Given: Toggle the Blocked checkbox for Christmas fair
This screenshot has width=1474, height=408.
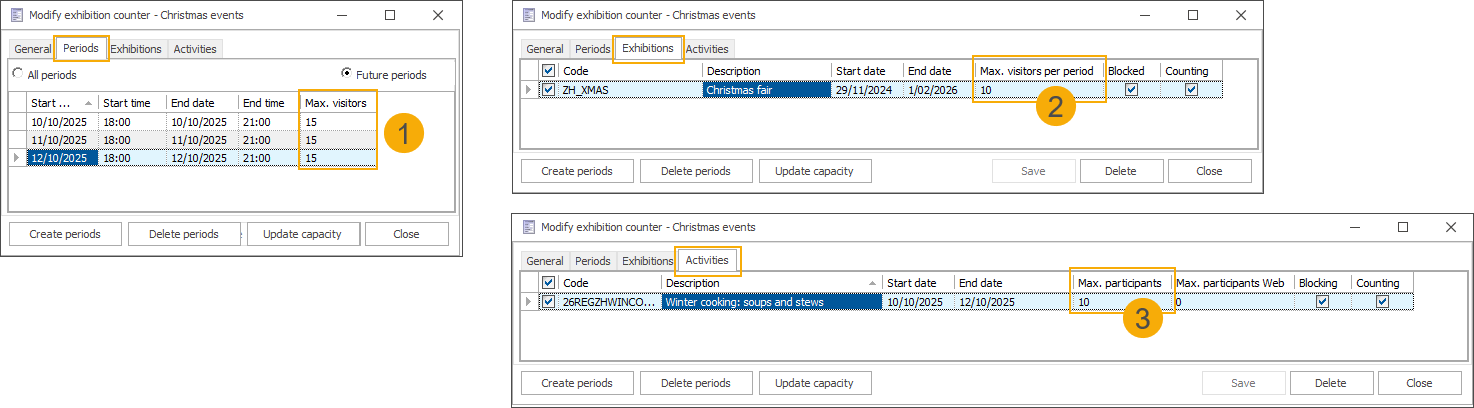Looking at the screenshot, I should (1131, 90).
